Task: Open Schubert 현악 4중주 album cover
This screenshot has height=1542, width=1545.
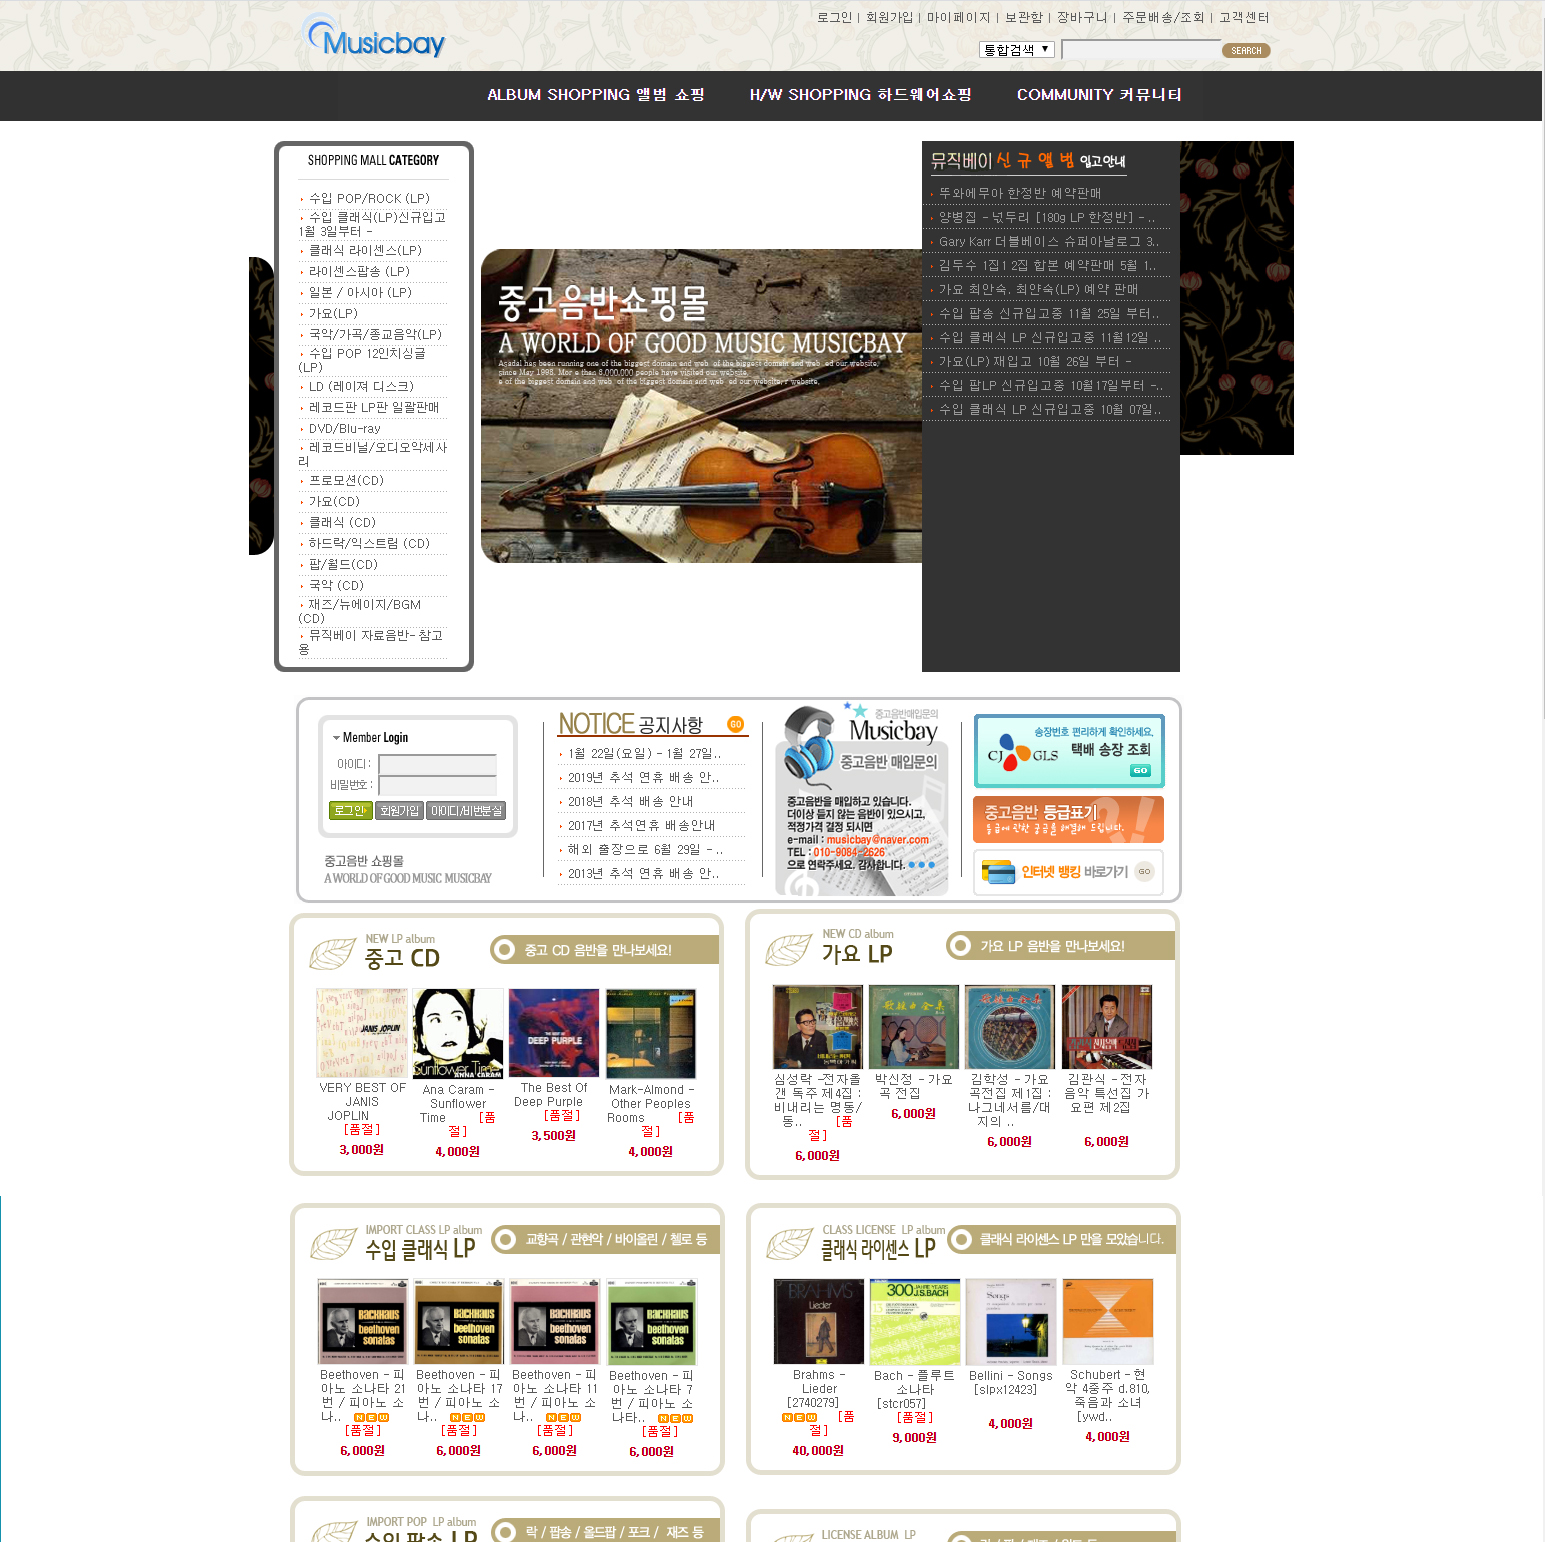Action: coord(1108,1322)
